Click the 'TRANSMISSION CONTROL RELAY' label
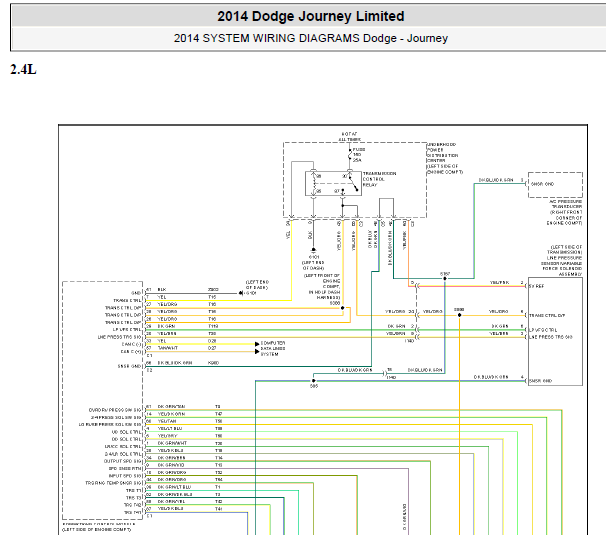Image resolution: width=606 pixels, height=535 pixels. tap(379, 179)
